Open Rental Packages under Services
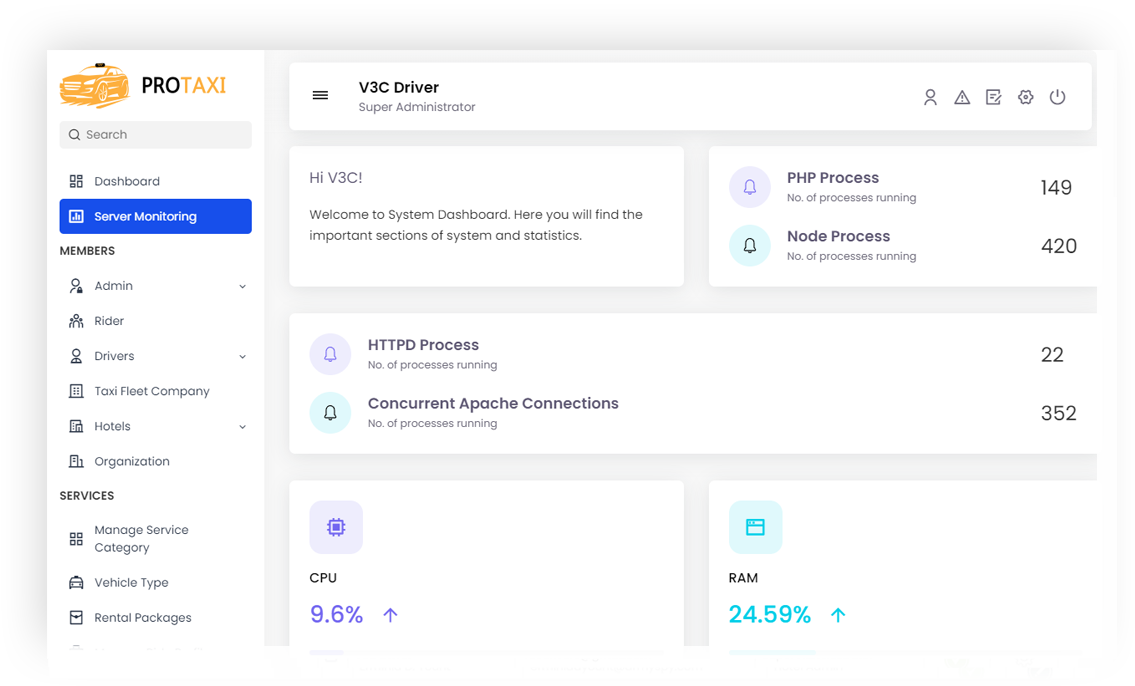This screenshot has width=1135, height=686. (141, 617)
